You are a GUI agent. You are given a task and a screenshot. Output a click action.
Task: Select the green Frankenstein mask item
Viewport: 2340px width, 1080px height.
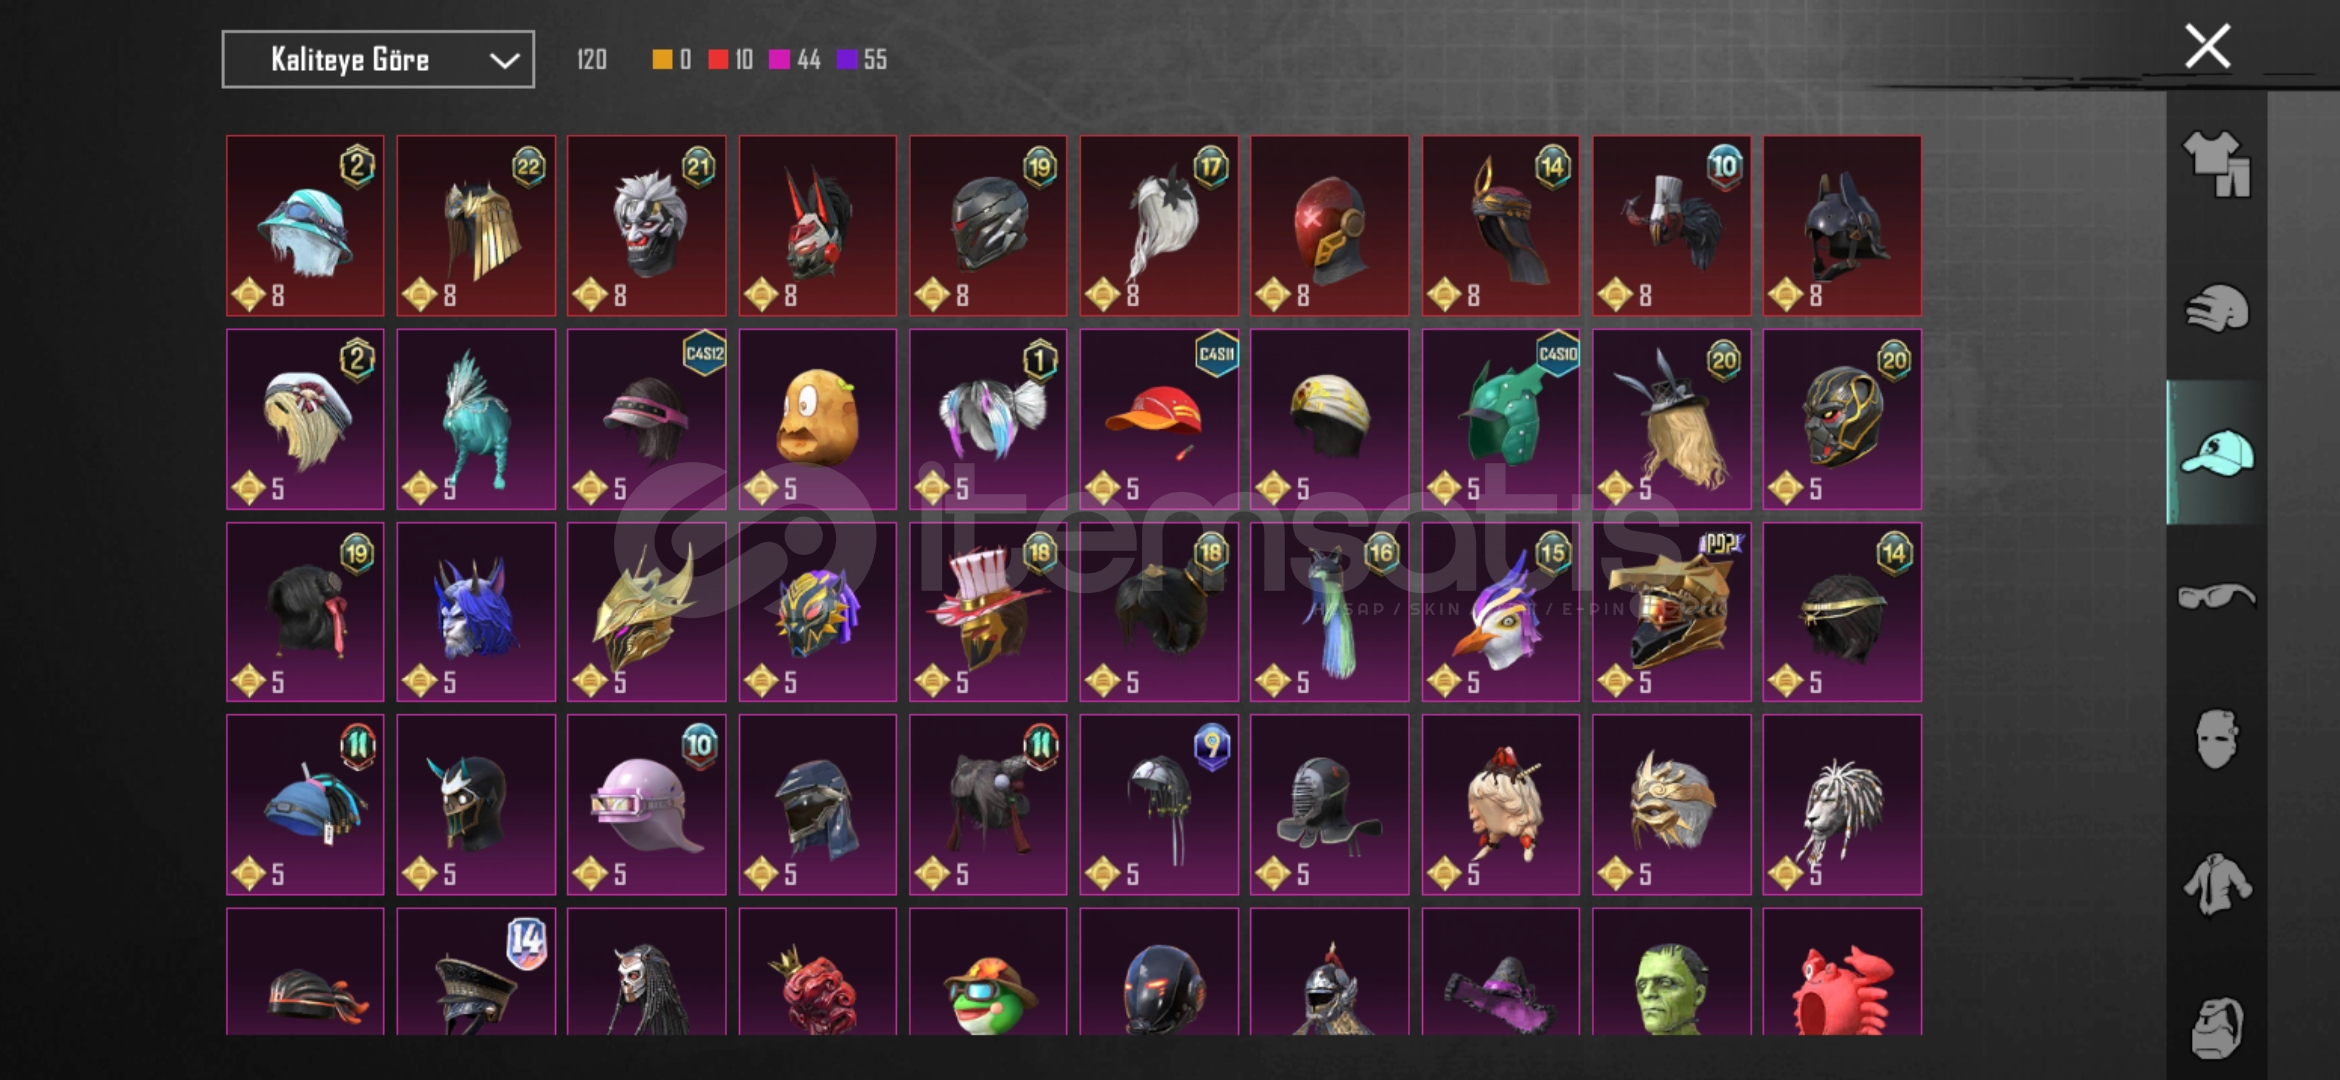pyautogui.click(x=1671, y=971)
